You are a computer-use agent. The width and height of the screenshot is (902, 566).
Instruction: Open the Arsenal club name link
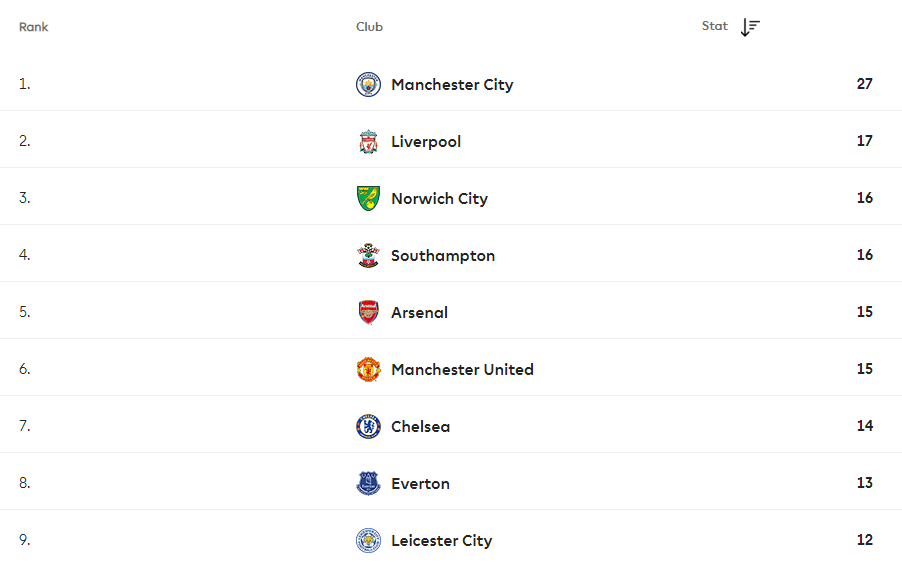click(x=419, y=312)
